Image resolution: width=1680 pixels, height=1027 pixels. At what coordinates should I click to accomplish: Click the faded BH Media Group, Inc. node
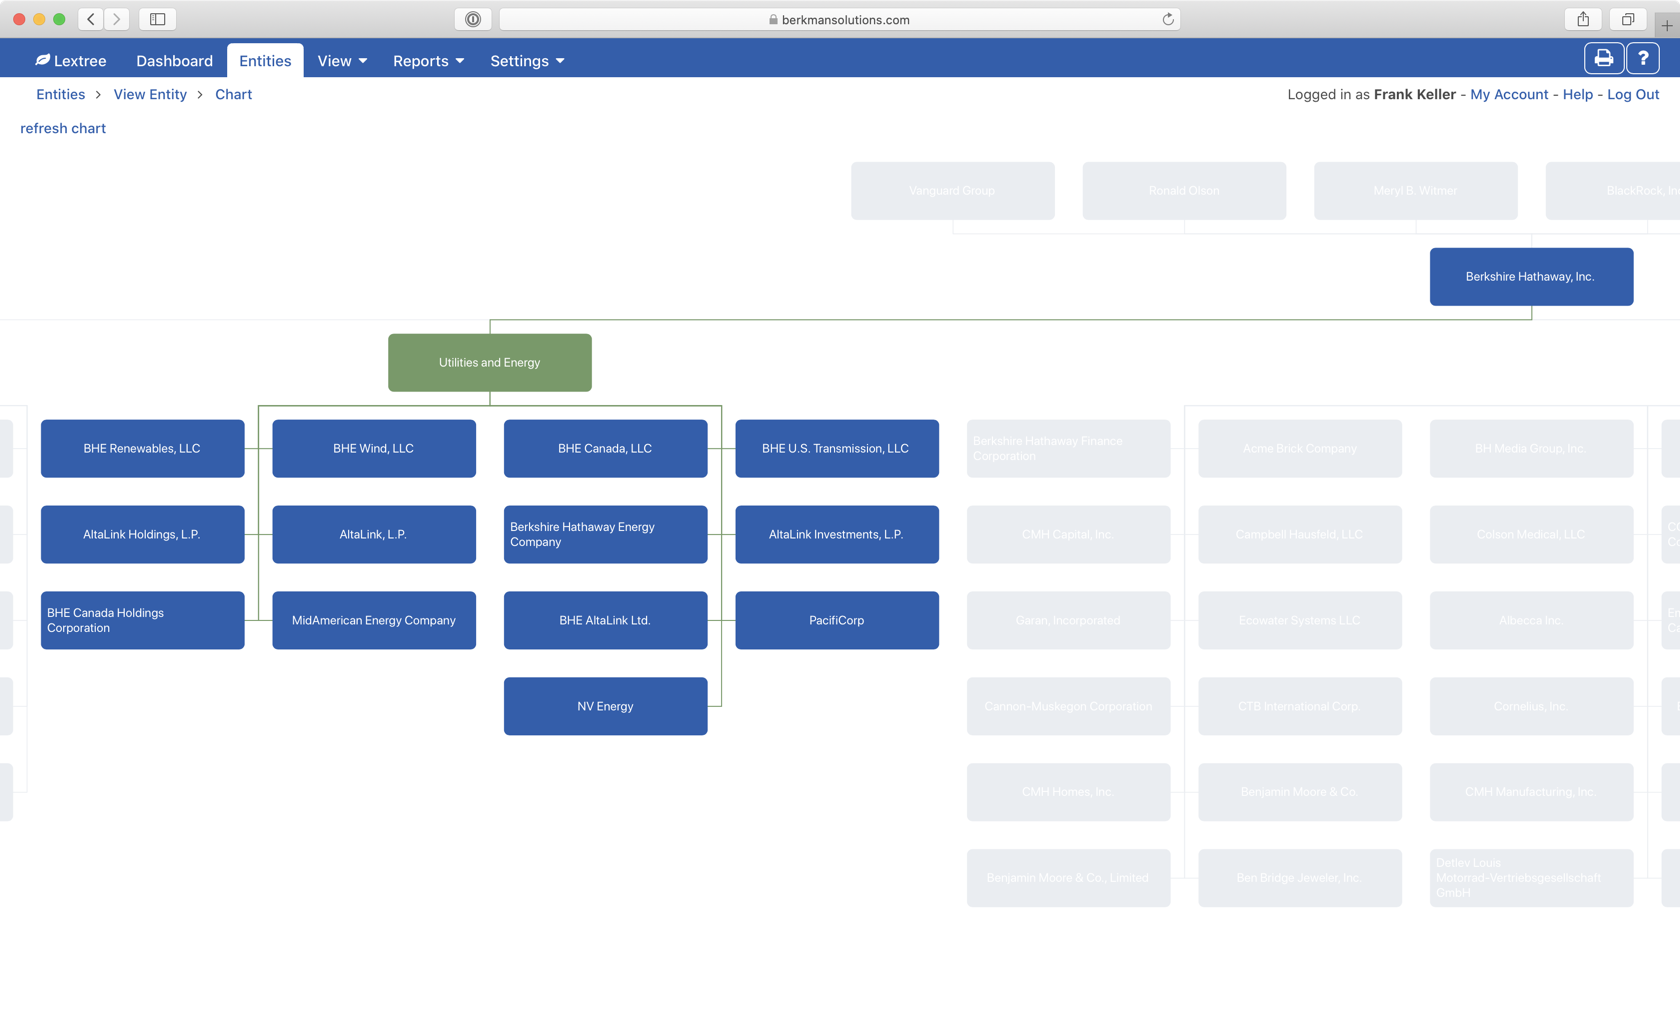point(1531,449)
